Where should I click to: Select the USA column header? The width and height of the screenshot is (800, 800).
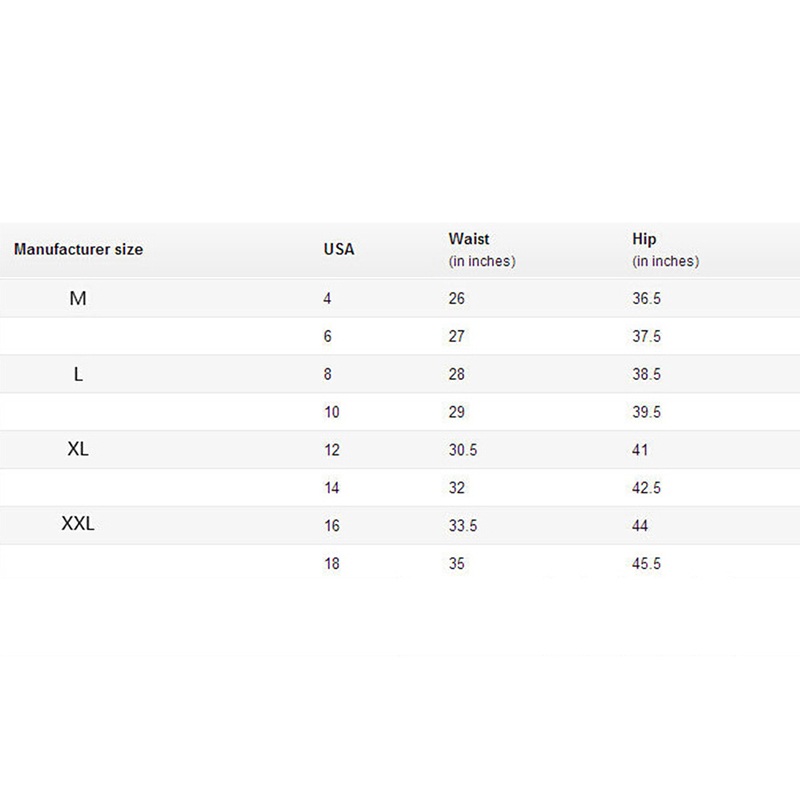tap(338, 249)
